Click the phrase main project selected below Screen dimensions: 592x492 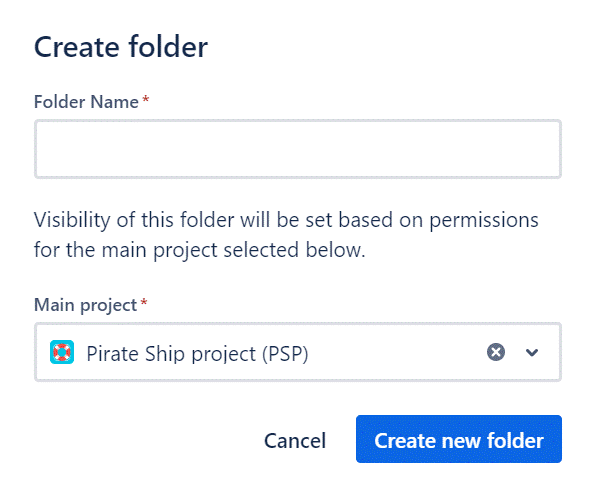pyautogui.click(x=234, y=250)
